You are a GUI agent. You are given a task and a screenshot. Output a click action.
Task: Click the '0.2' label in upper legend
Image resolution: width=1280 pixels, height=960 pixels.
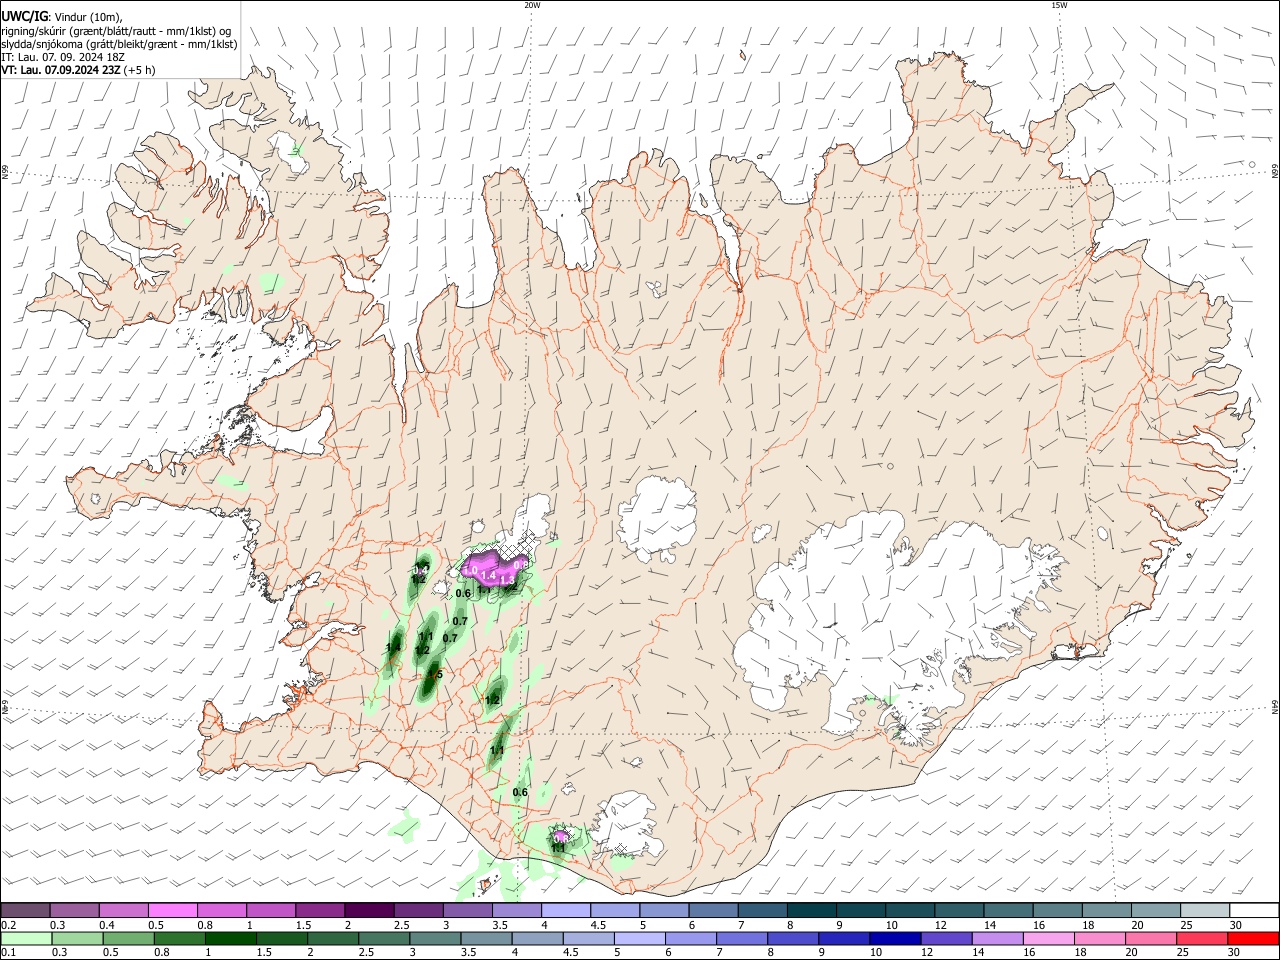pos(9,925)
